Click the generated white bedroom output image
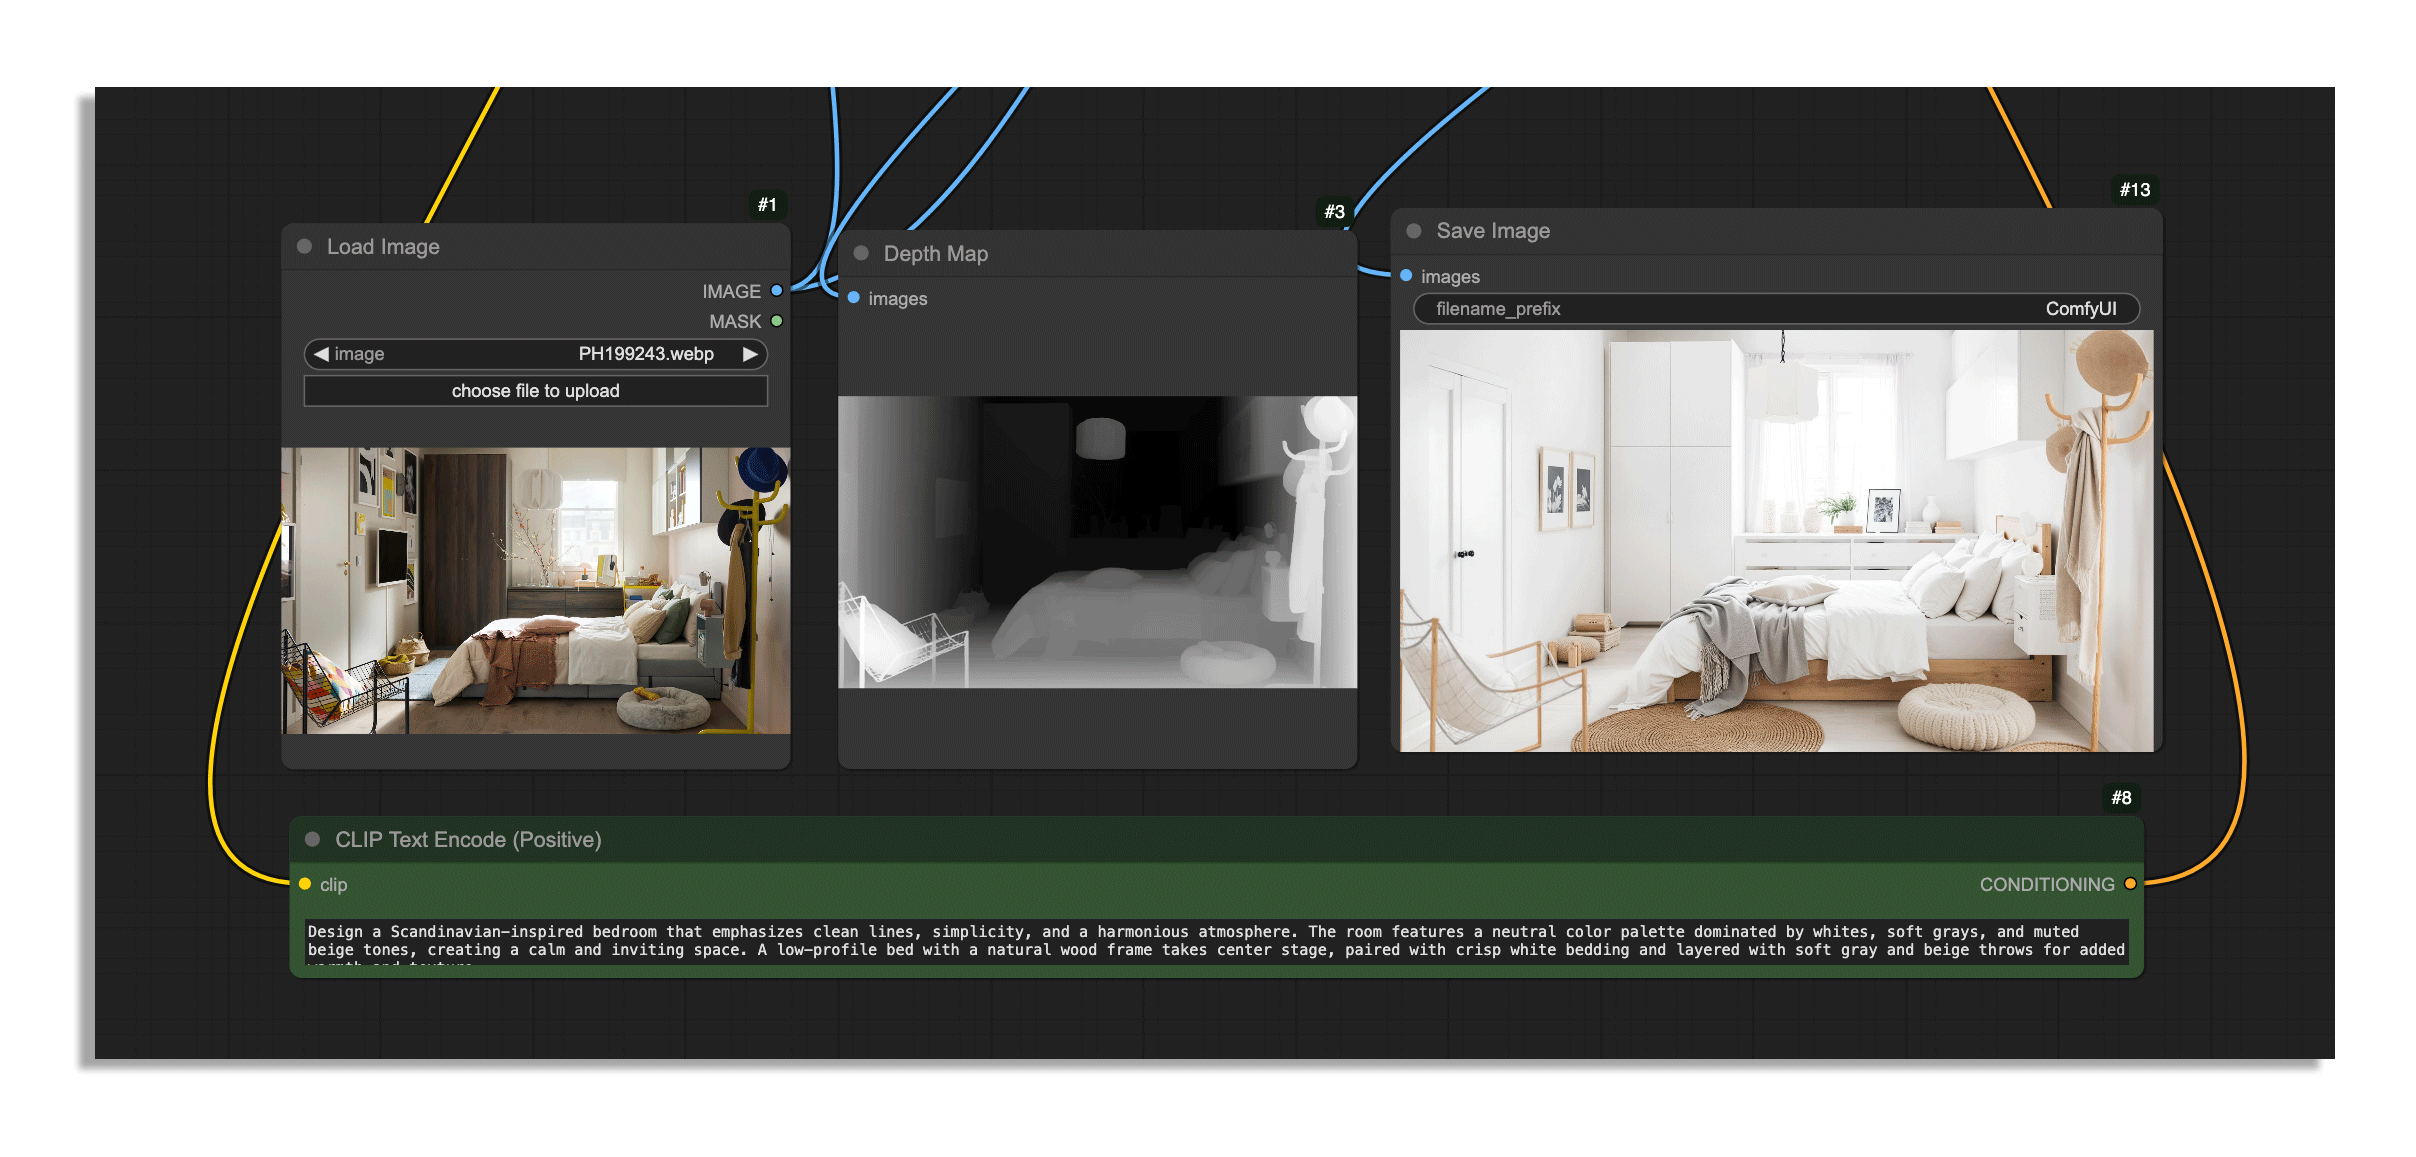This screenshot has height=1157, width=2416. pos(1776,541)
